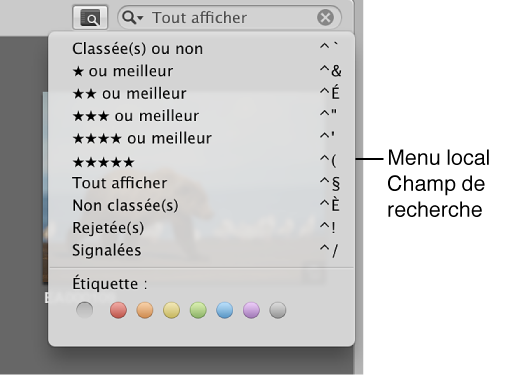Screen dimensions: 528x376
Task: Open the Filter HUD button
Action: (x=90, y=18)
